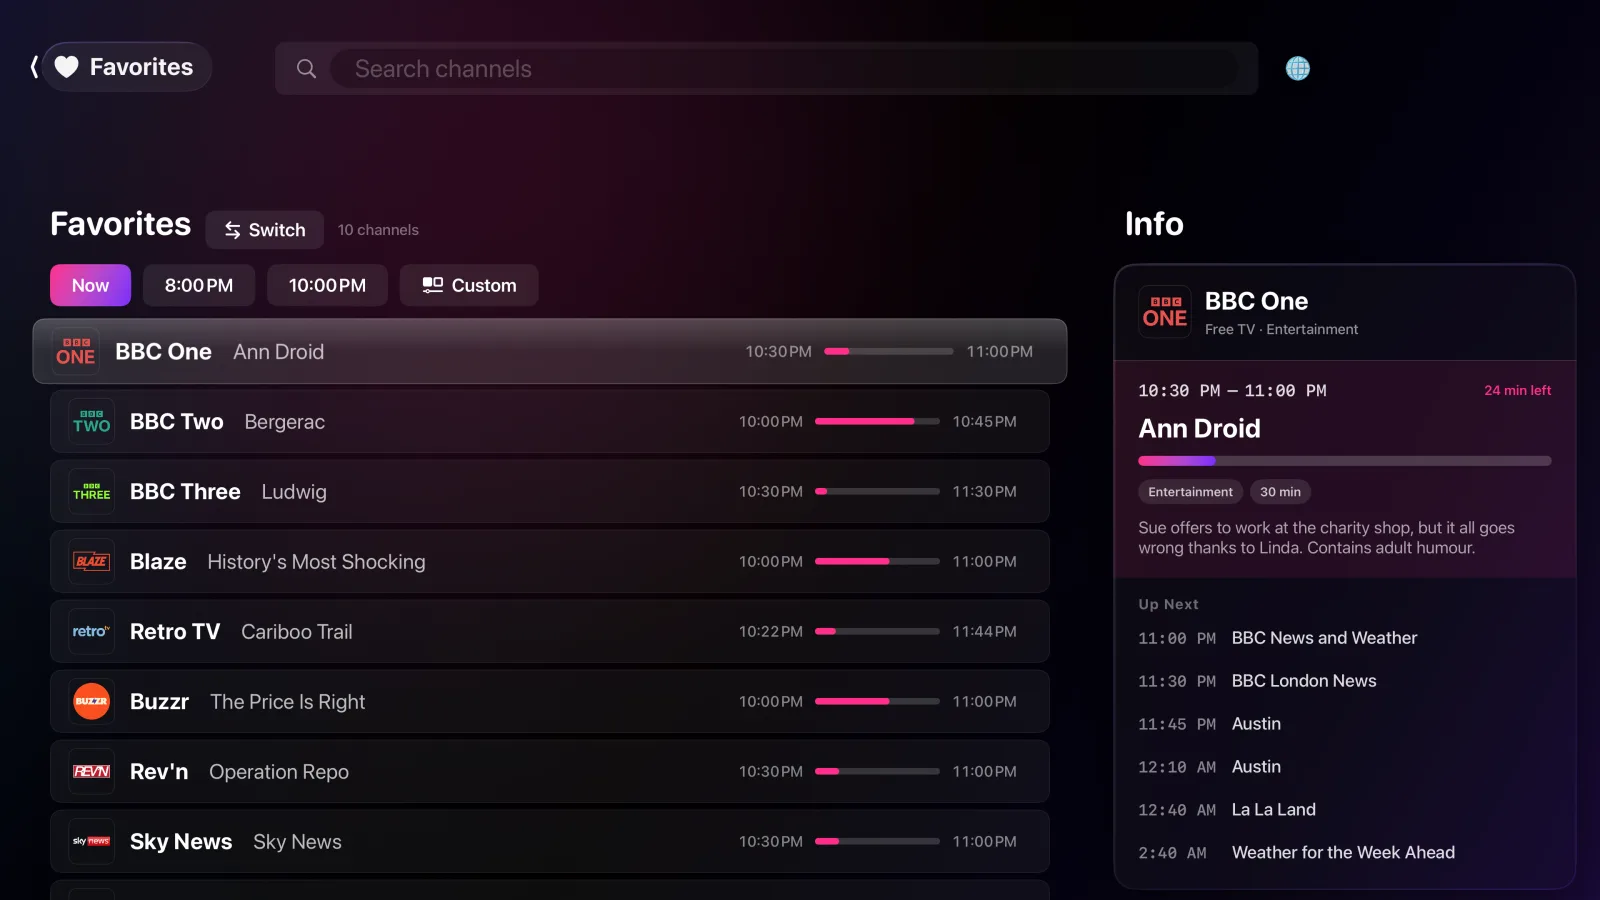Select Sky News channel row
The height and width of the screenshot is (900, 1600).
pyautogui.click(x=550, y=842)
